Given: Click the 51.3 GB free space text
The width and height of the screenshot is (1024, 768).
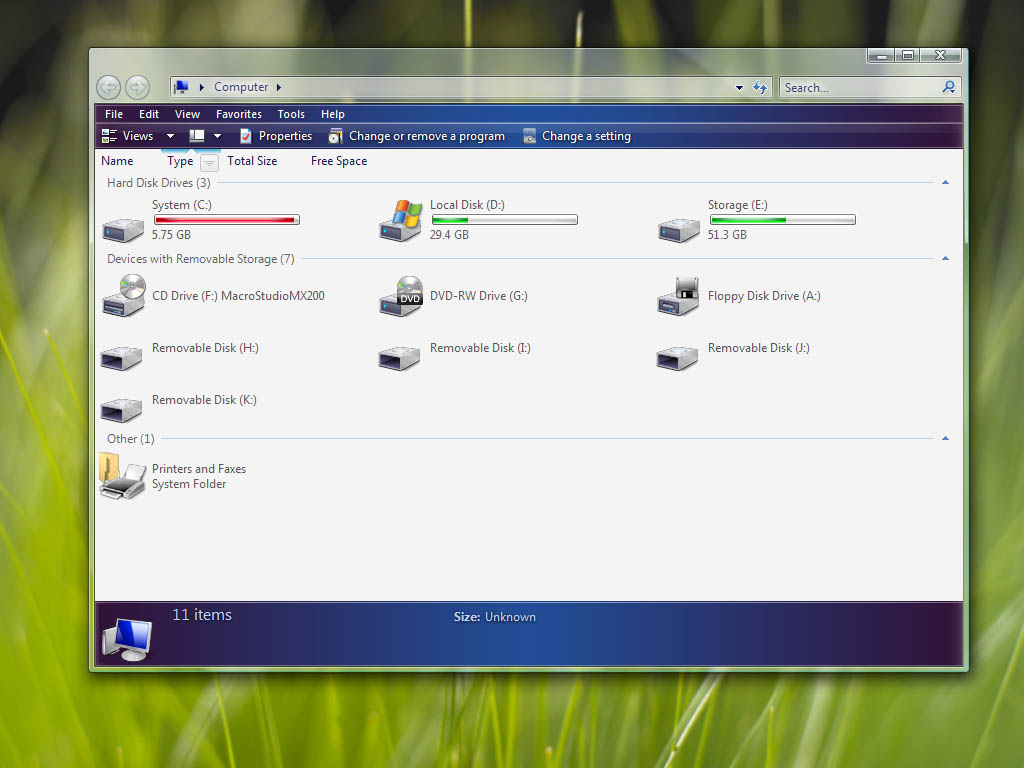Looking at the screenshot, I should click(x=727, y=234).
